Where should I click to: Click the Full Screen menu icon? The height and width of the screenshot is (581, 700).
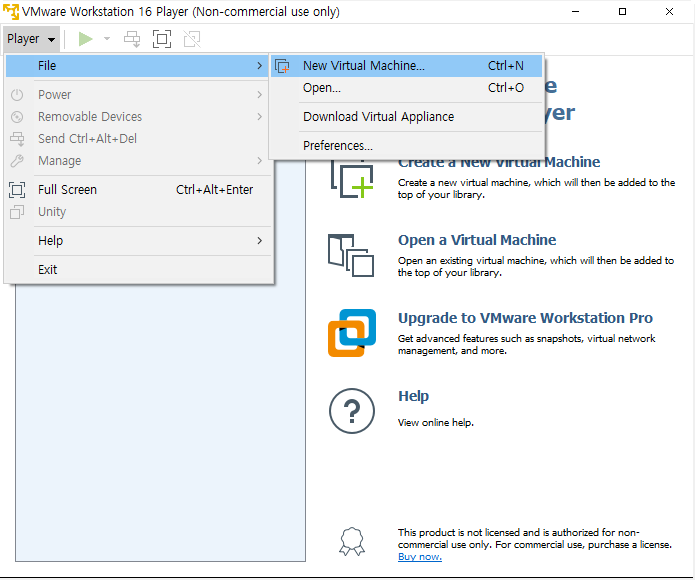click(17, 190)
